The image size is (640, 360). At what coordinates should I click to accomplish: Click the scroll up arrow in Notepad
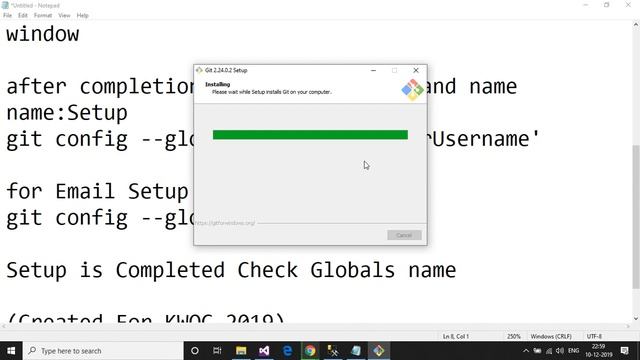(x=636, y=25)
